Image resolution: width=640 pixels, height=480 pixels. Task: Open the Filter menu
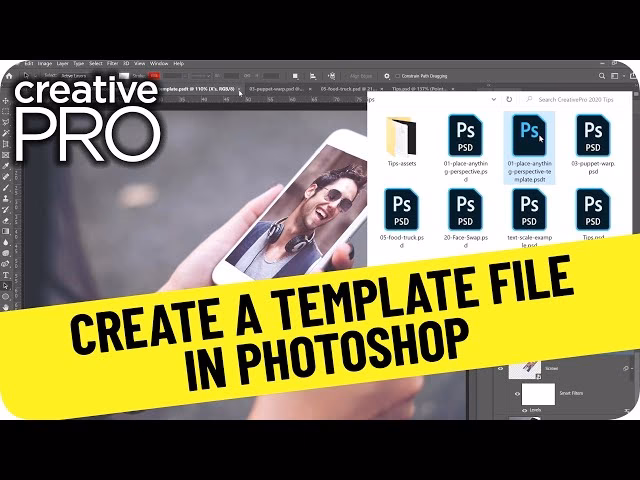tap(112, 64)
